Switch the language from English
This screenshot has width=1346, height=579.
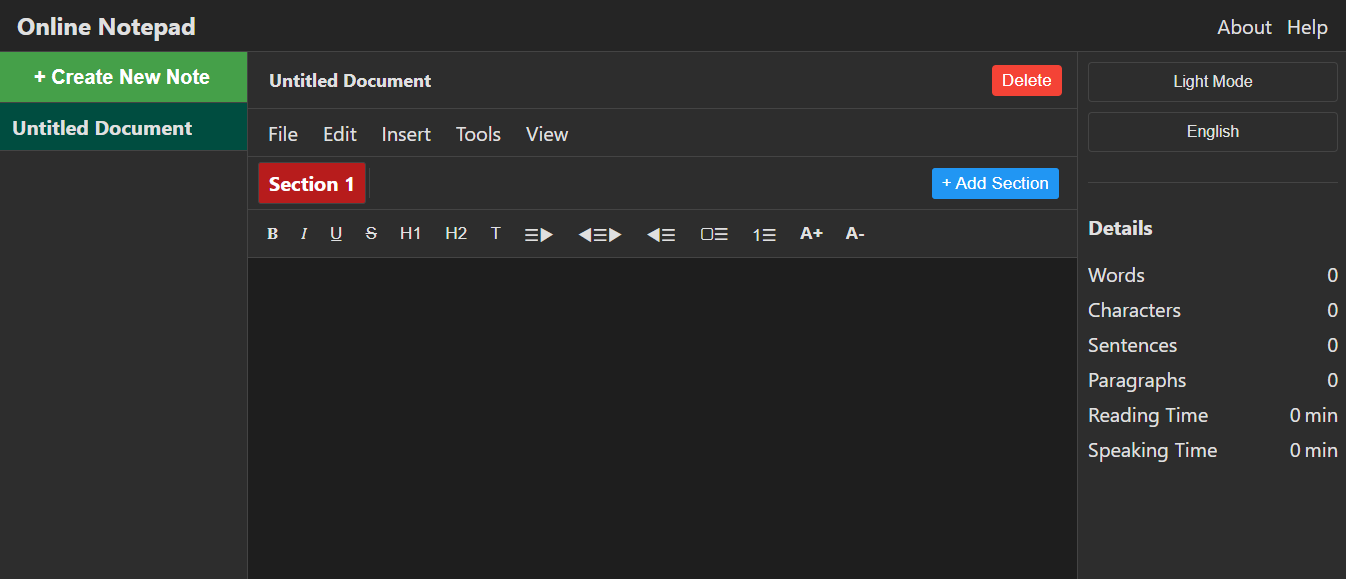click(x=1212, y=131)
